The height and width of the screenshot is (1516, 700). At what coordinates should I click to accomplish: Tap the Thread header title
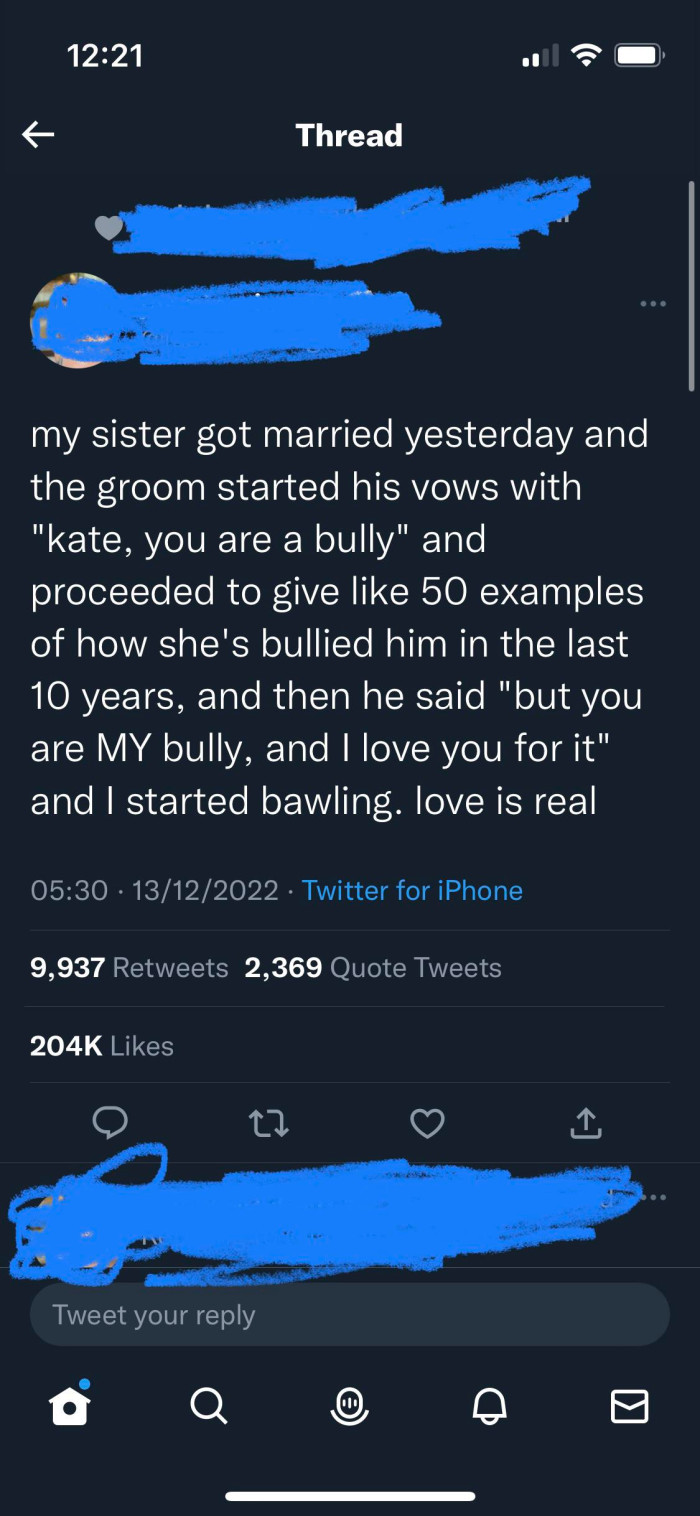click(349, 135)
